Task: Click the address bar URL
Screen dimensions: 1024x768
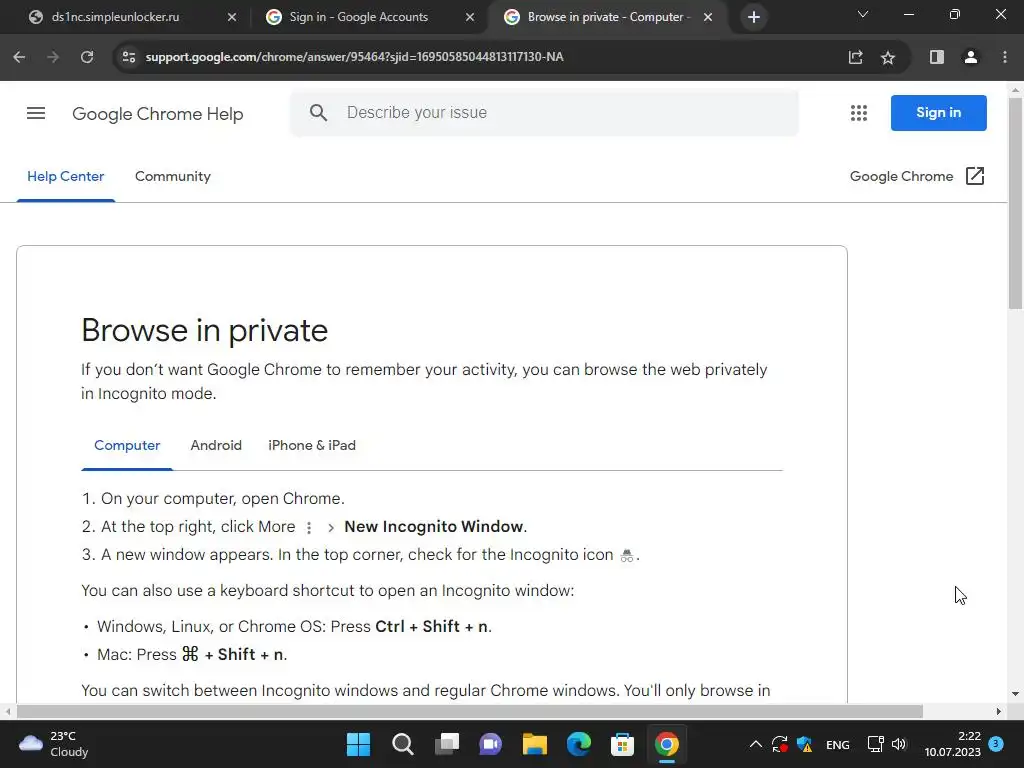Action: tap(354, 57)
